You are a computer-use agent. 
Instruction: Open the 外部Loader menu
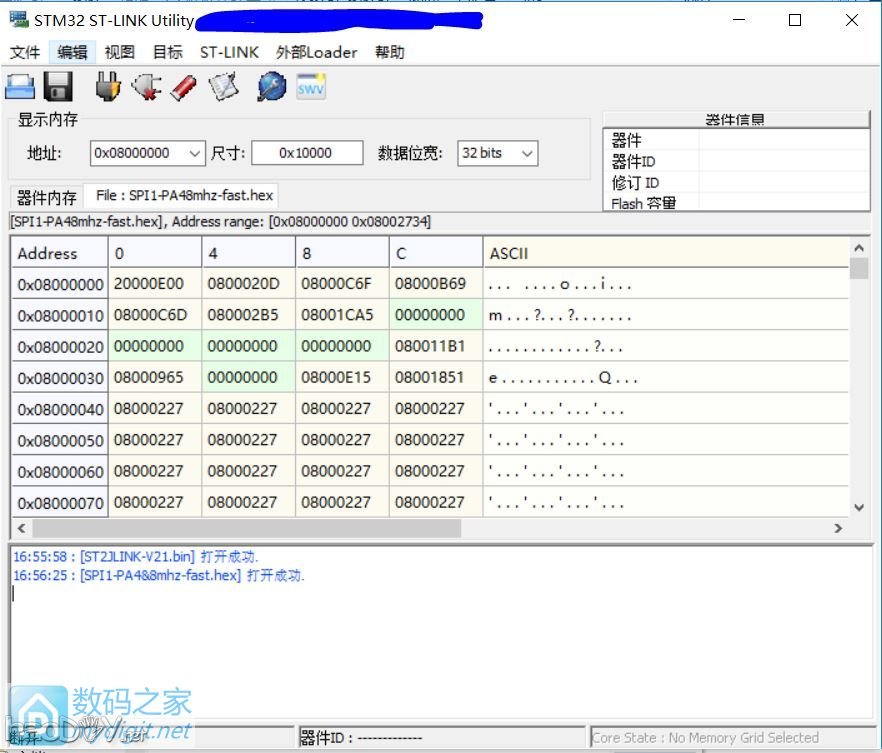(316, 52)
